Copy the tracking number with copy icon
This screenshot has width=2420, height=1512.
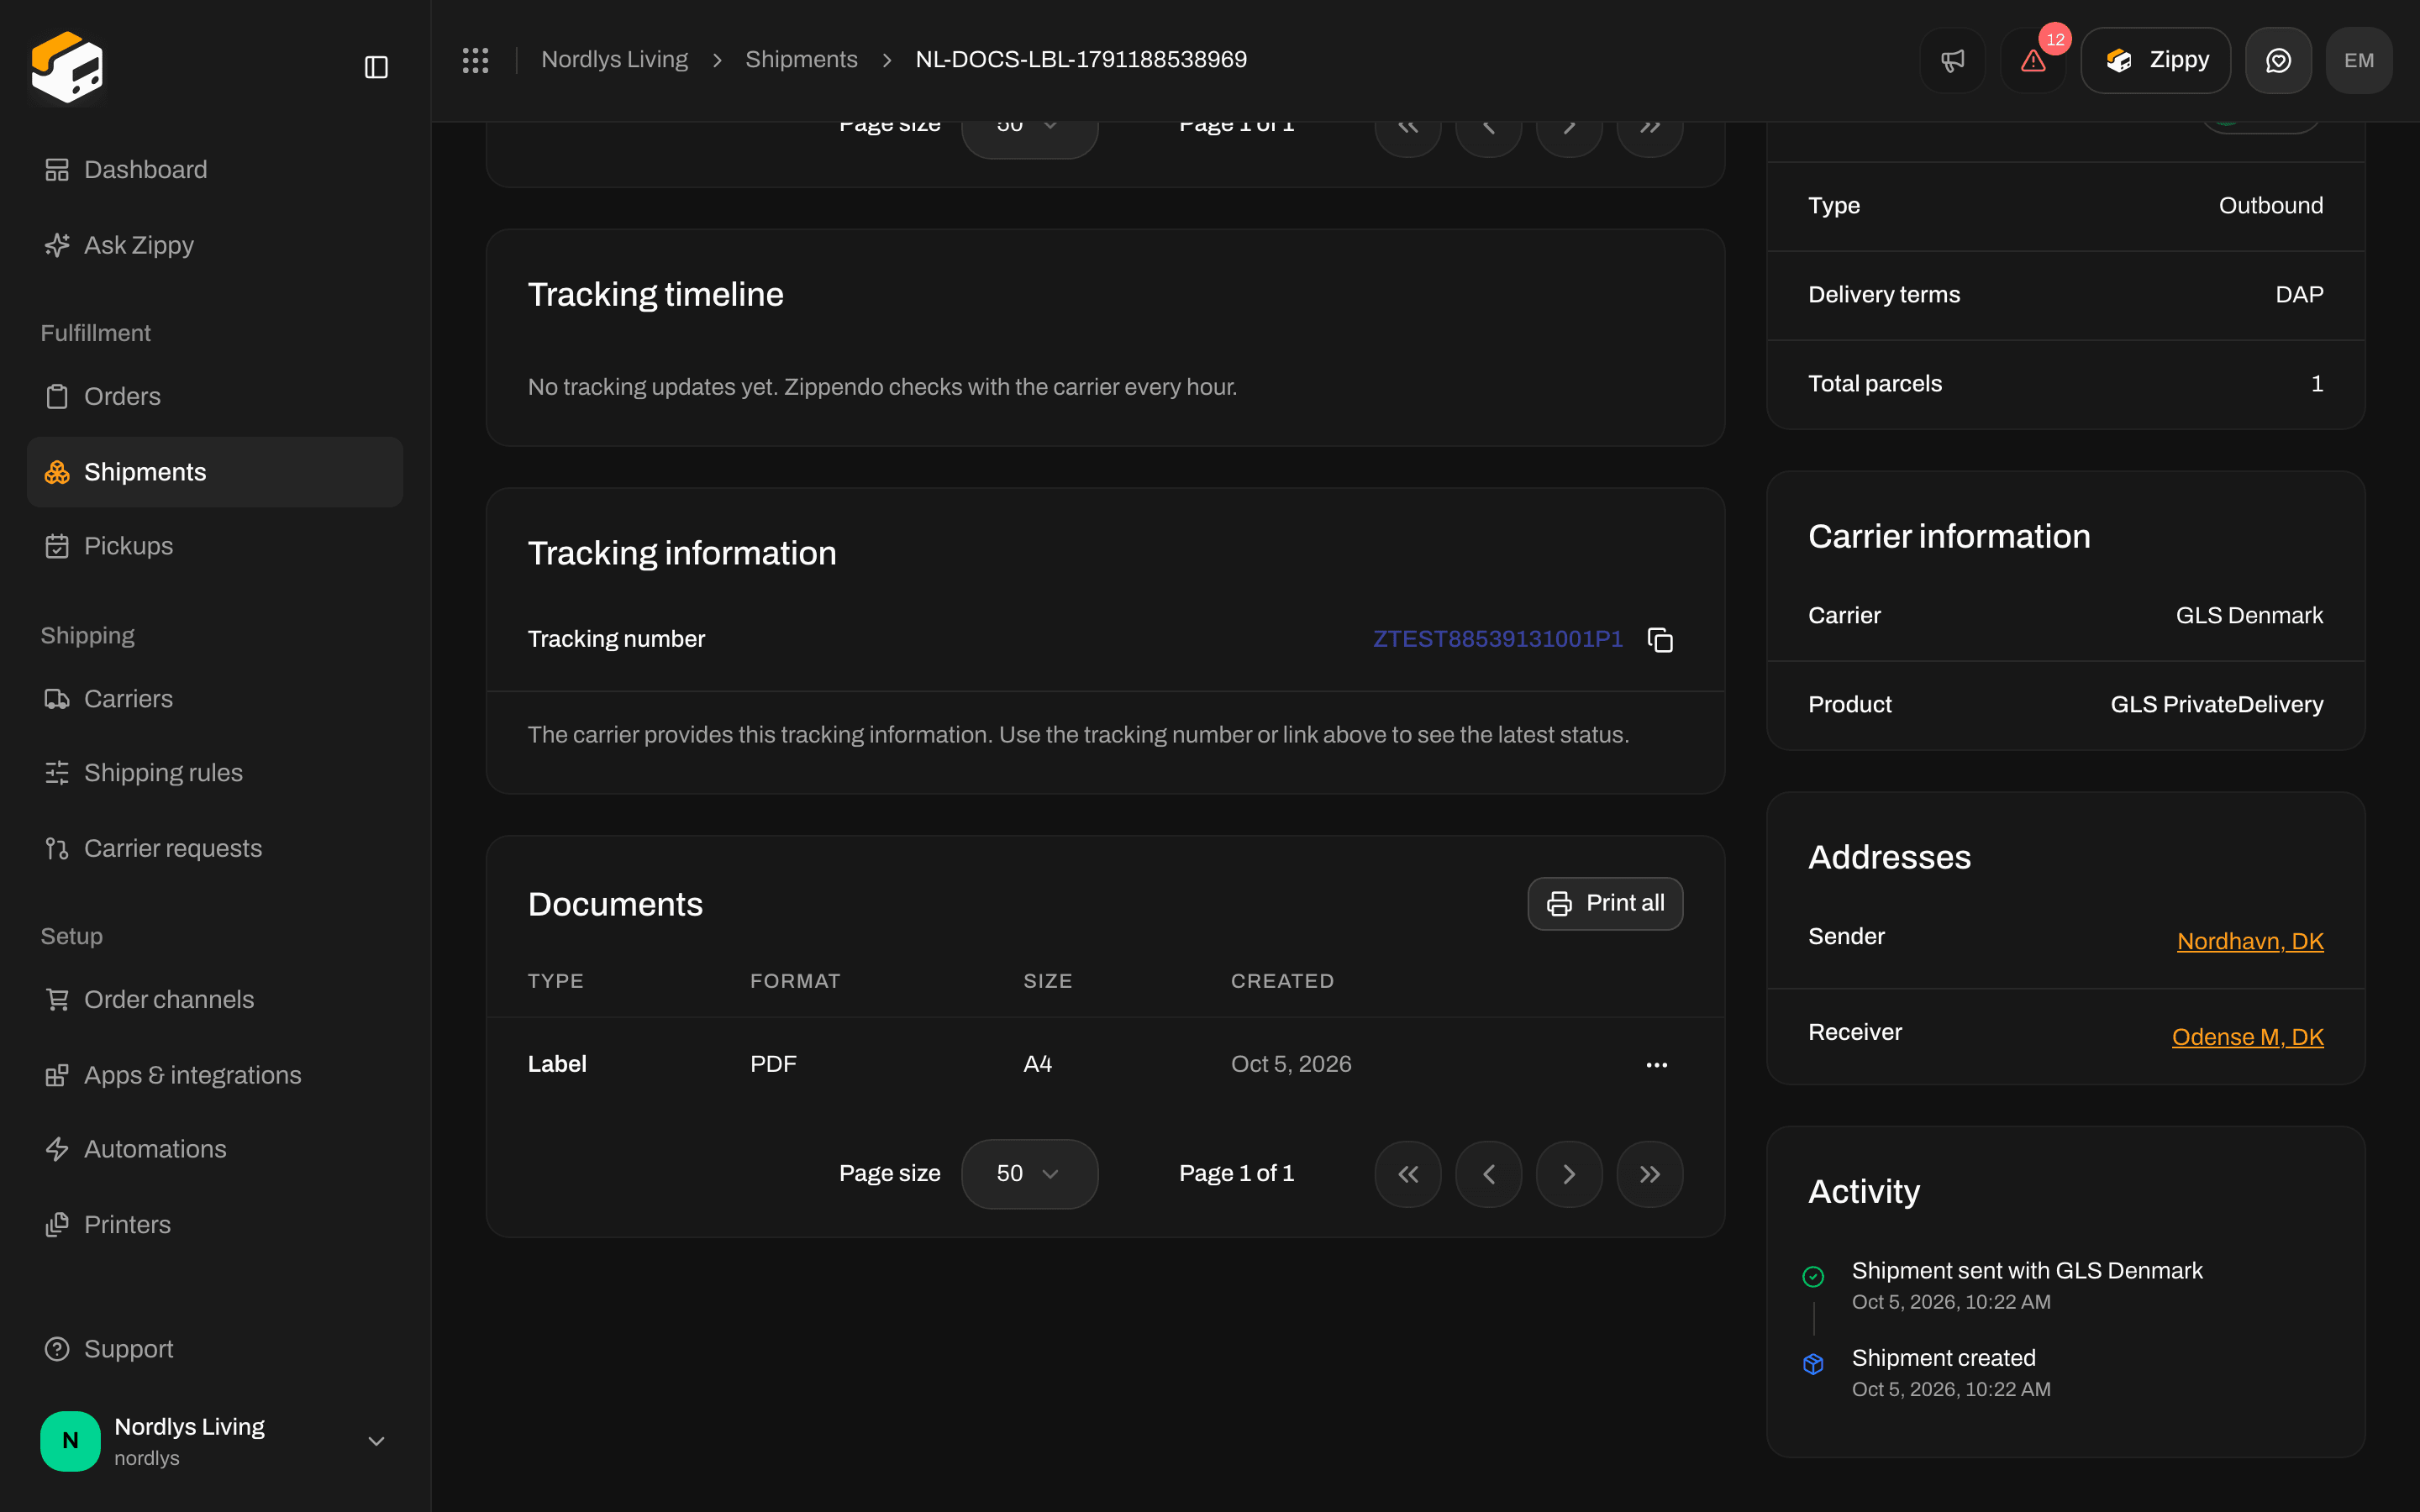1660,640
